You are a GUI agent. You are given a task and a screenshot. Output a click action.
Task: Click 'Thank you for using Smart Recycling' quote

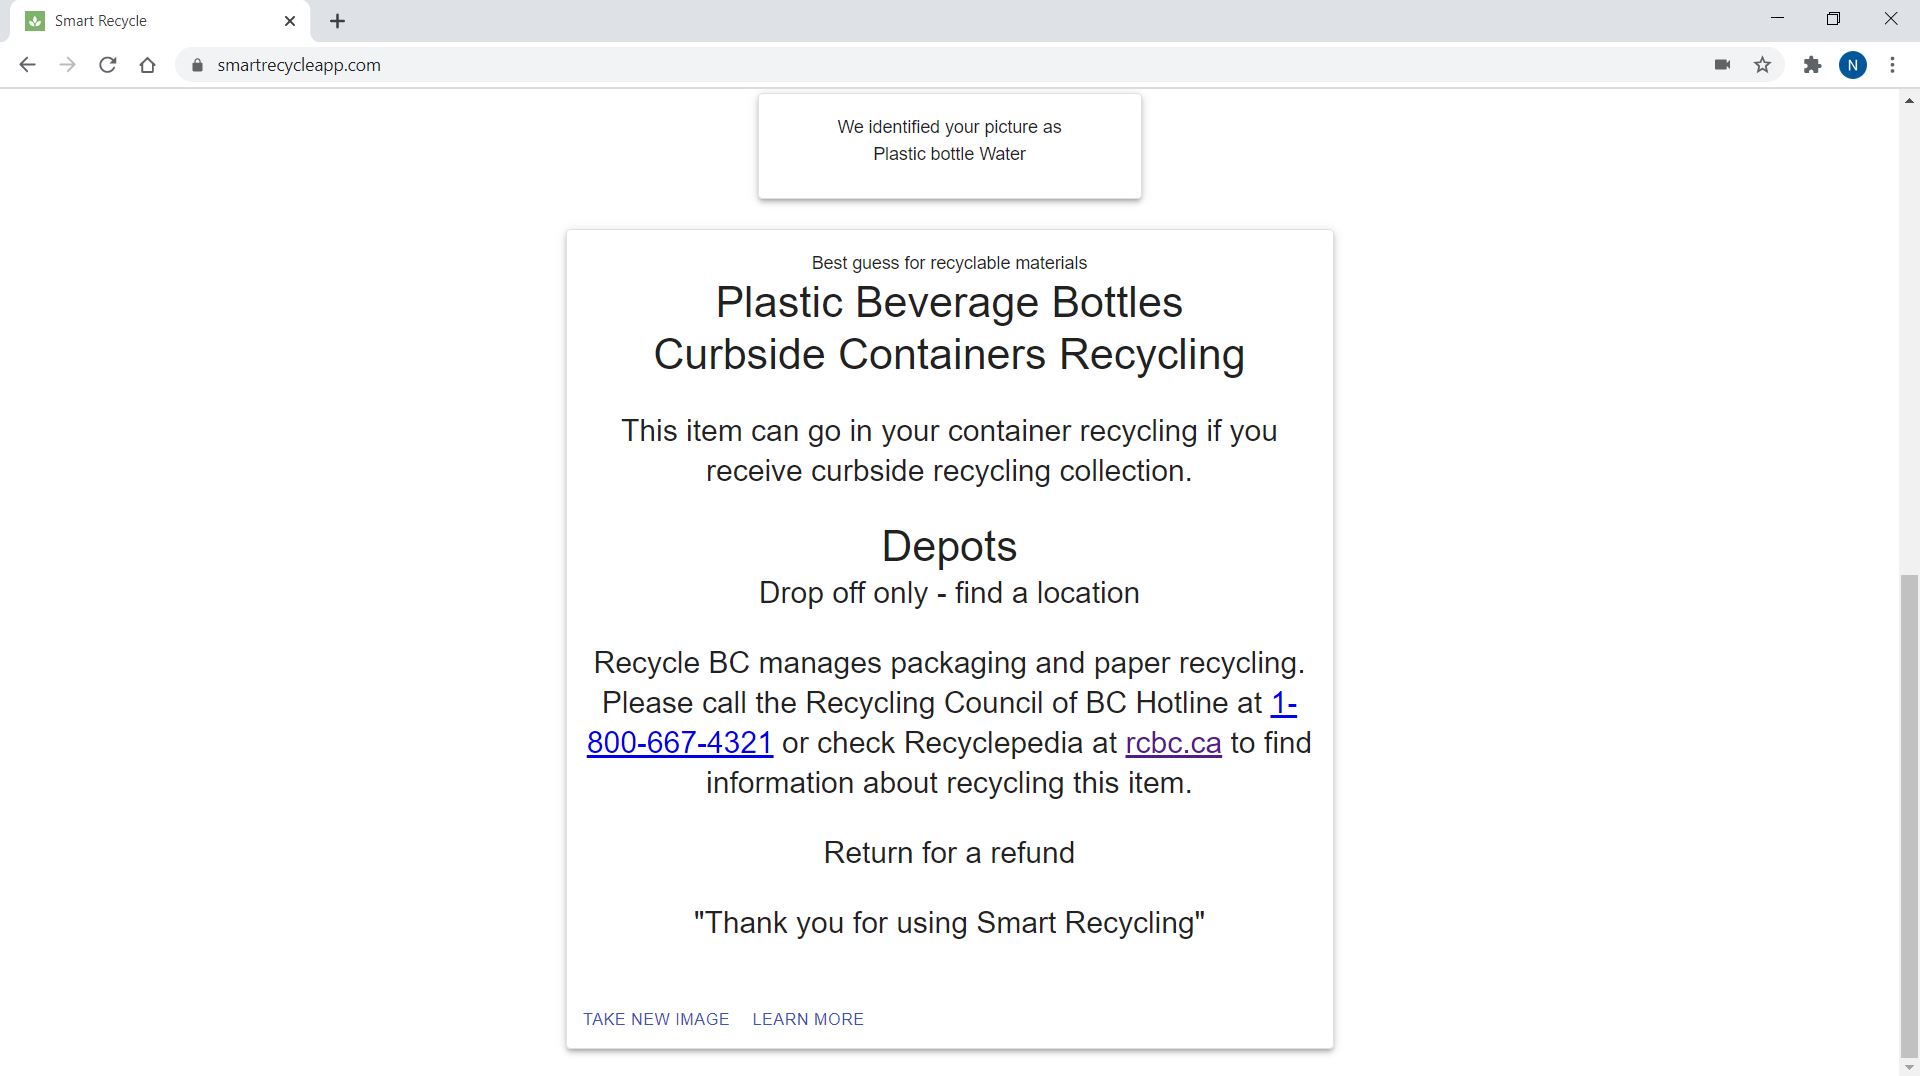pyautogui.click(x=949, y=923)
